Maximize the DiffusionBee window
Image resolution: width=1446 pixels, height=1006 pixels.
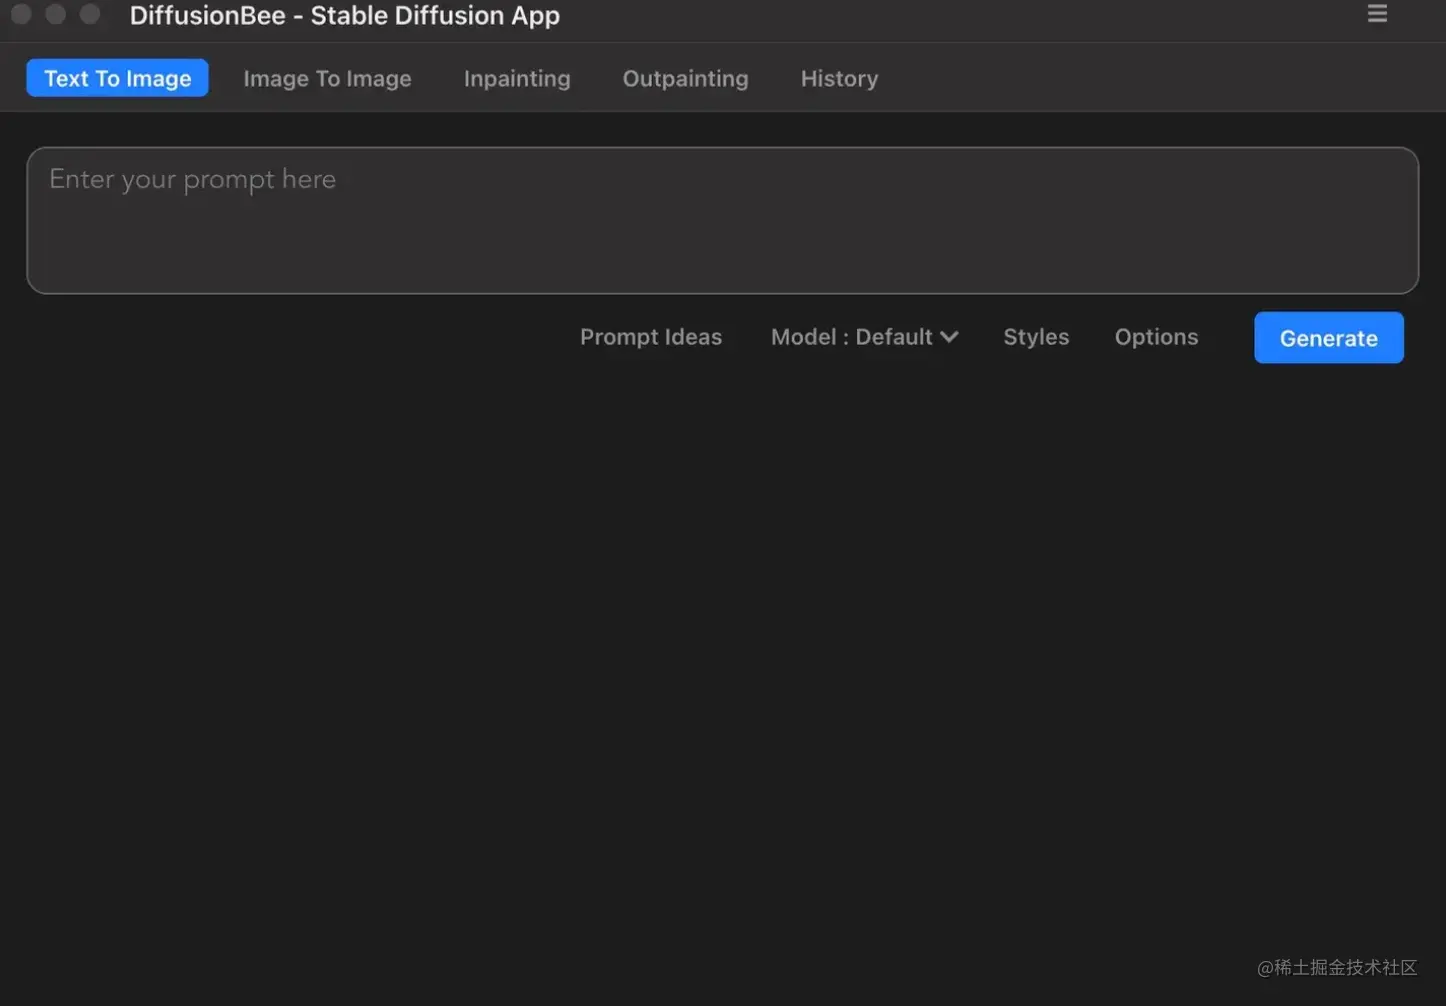click(90, 14)
